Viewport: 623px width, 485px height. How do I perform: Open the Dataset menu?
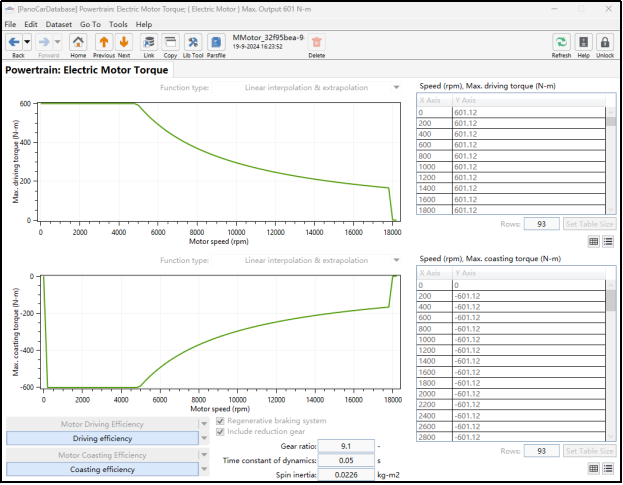tap(59, 25)
